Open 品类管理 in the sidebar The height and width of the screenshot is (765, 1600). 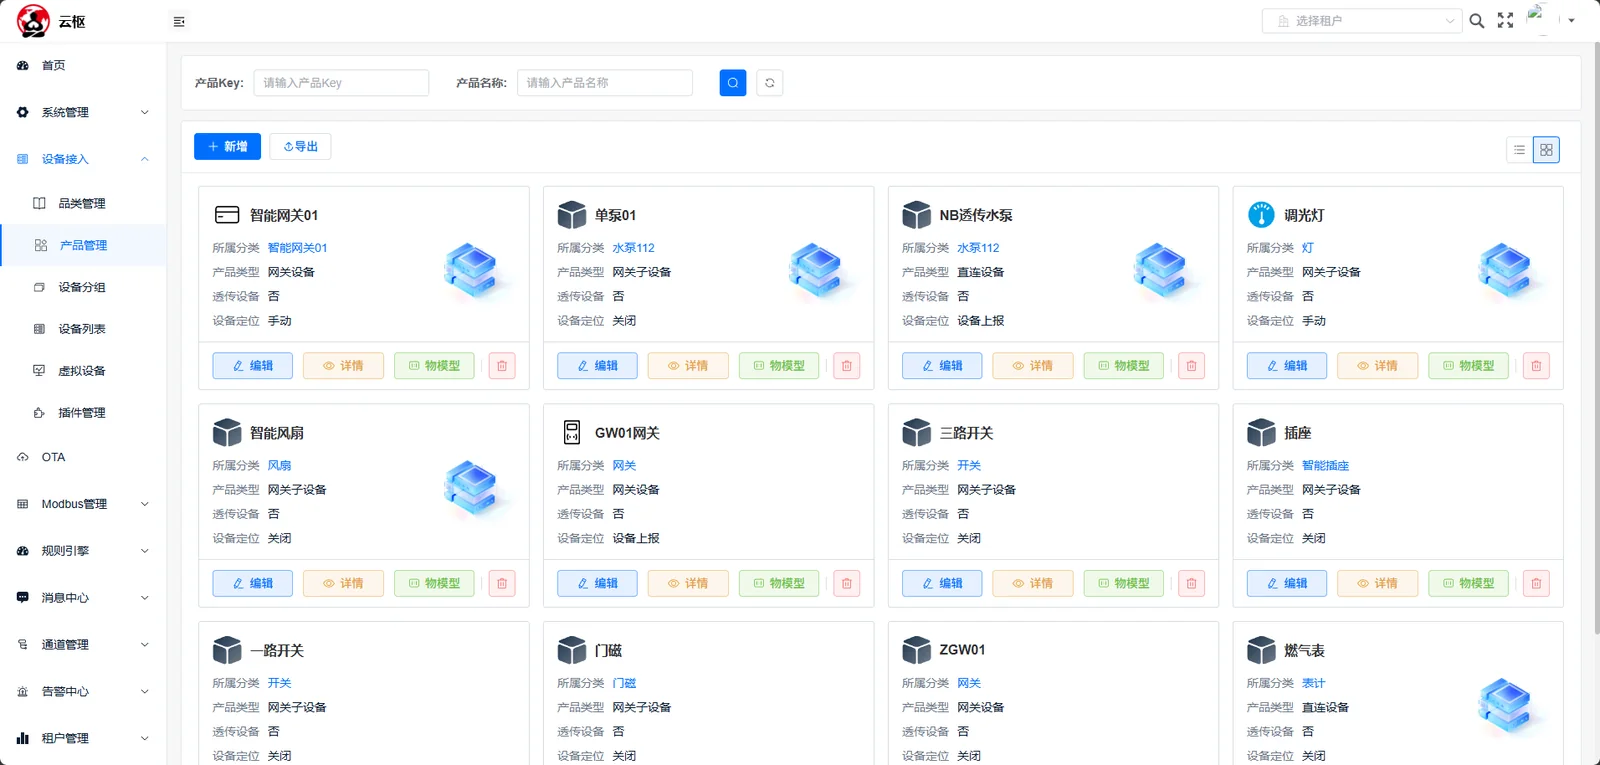(83, 203)
